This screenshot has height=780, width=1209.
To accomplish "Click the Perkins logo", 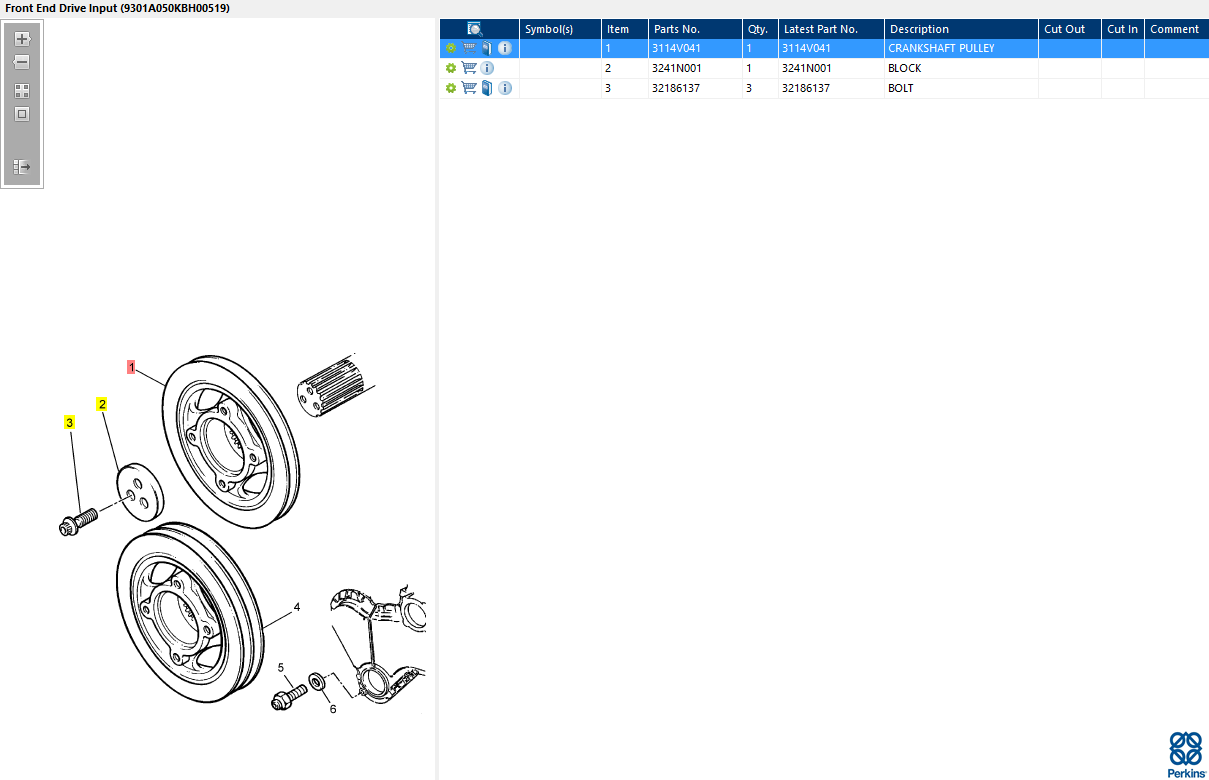I will pos(1186,754).
